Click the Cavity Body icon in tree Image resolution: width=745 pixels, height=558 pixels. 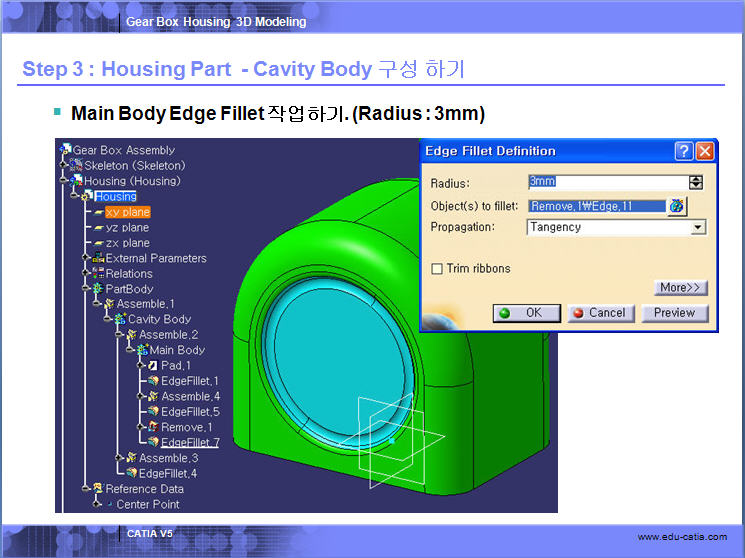pyautogui.click(x=120, y=319)
